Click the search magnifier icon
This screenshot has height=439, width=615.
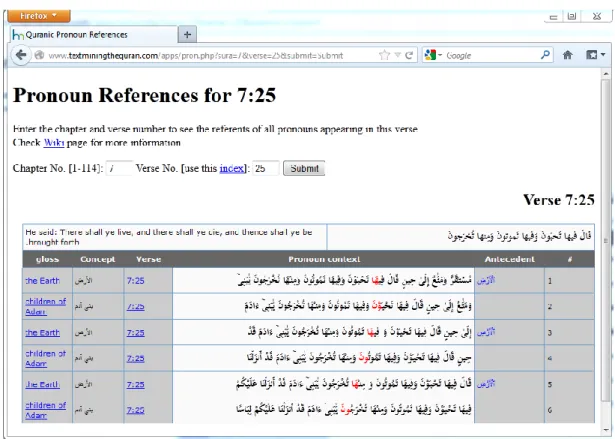(x=545, y=55)
